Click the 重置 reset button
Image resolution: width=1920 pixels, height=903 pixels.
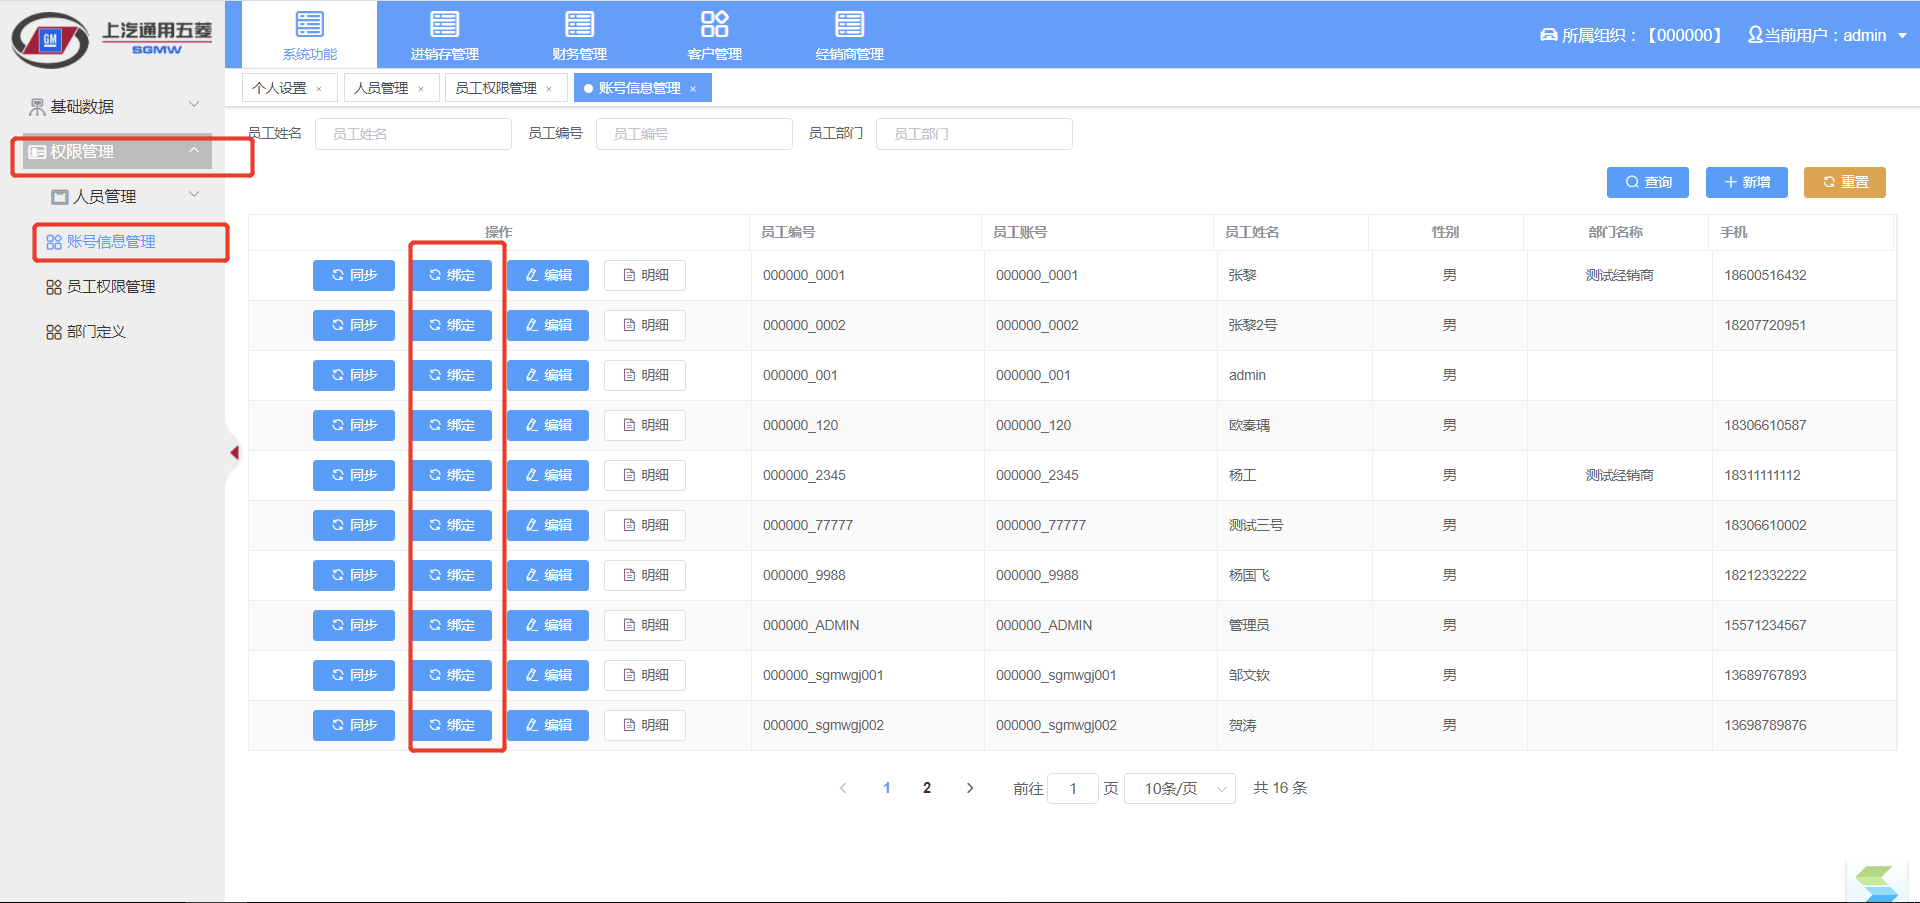pyautogui.click(x=1845, y=182)
